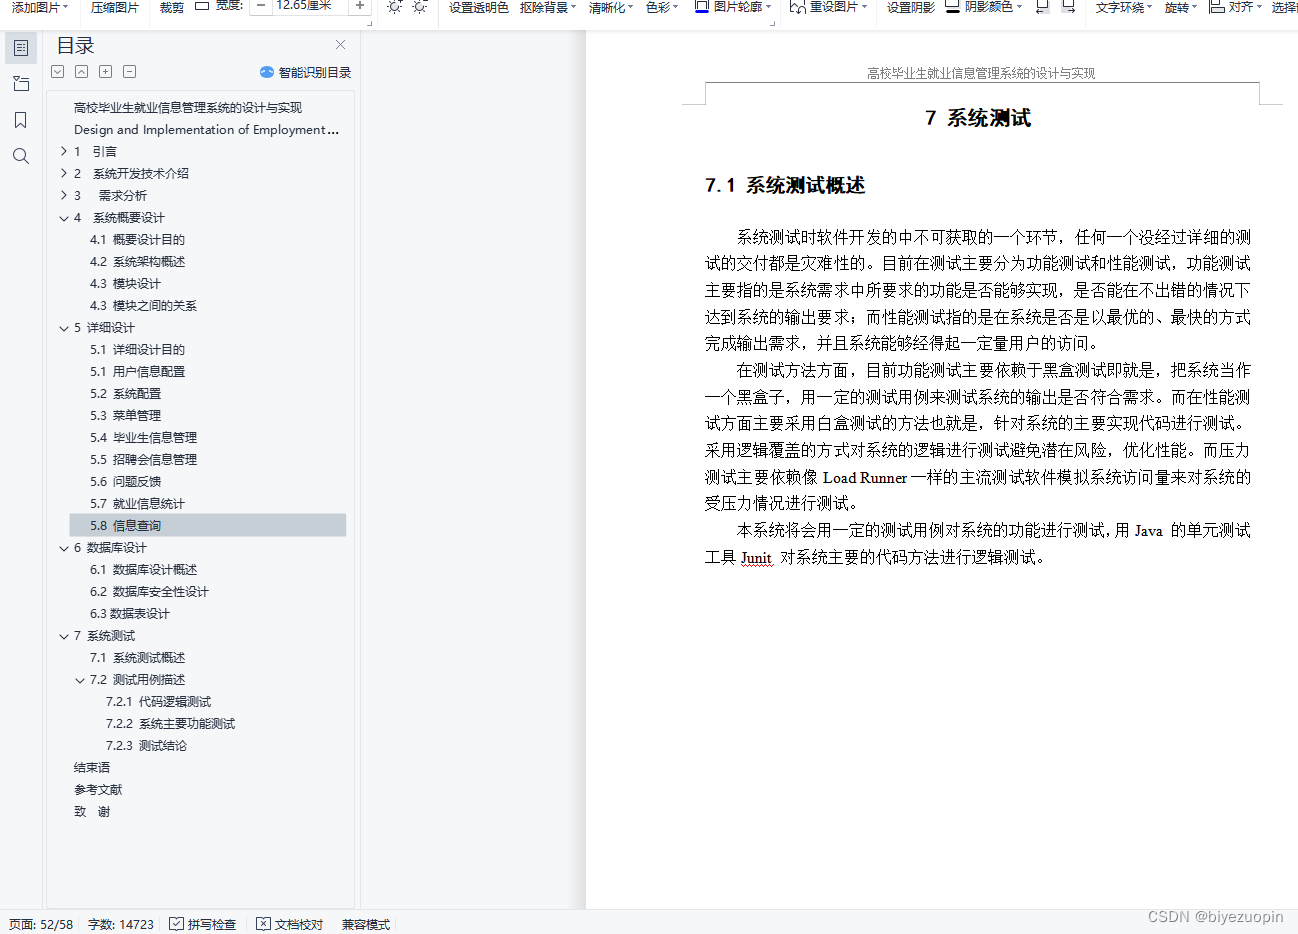This screenshot has height=934, width=1298.
Task: Open 文字环绕 dropdown
Action: pyautogui.click(x=1124, y=7)
